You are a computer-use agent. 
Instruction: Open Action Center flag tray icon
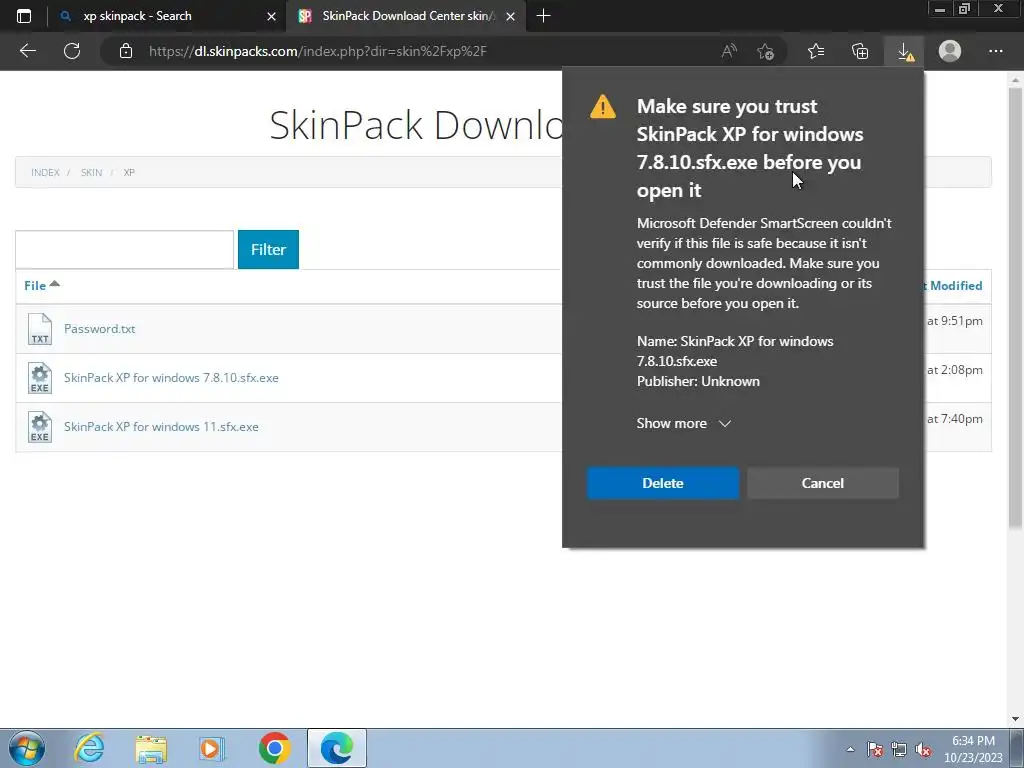pos(874,749)
